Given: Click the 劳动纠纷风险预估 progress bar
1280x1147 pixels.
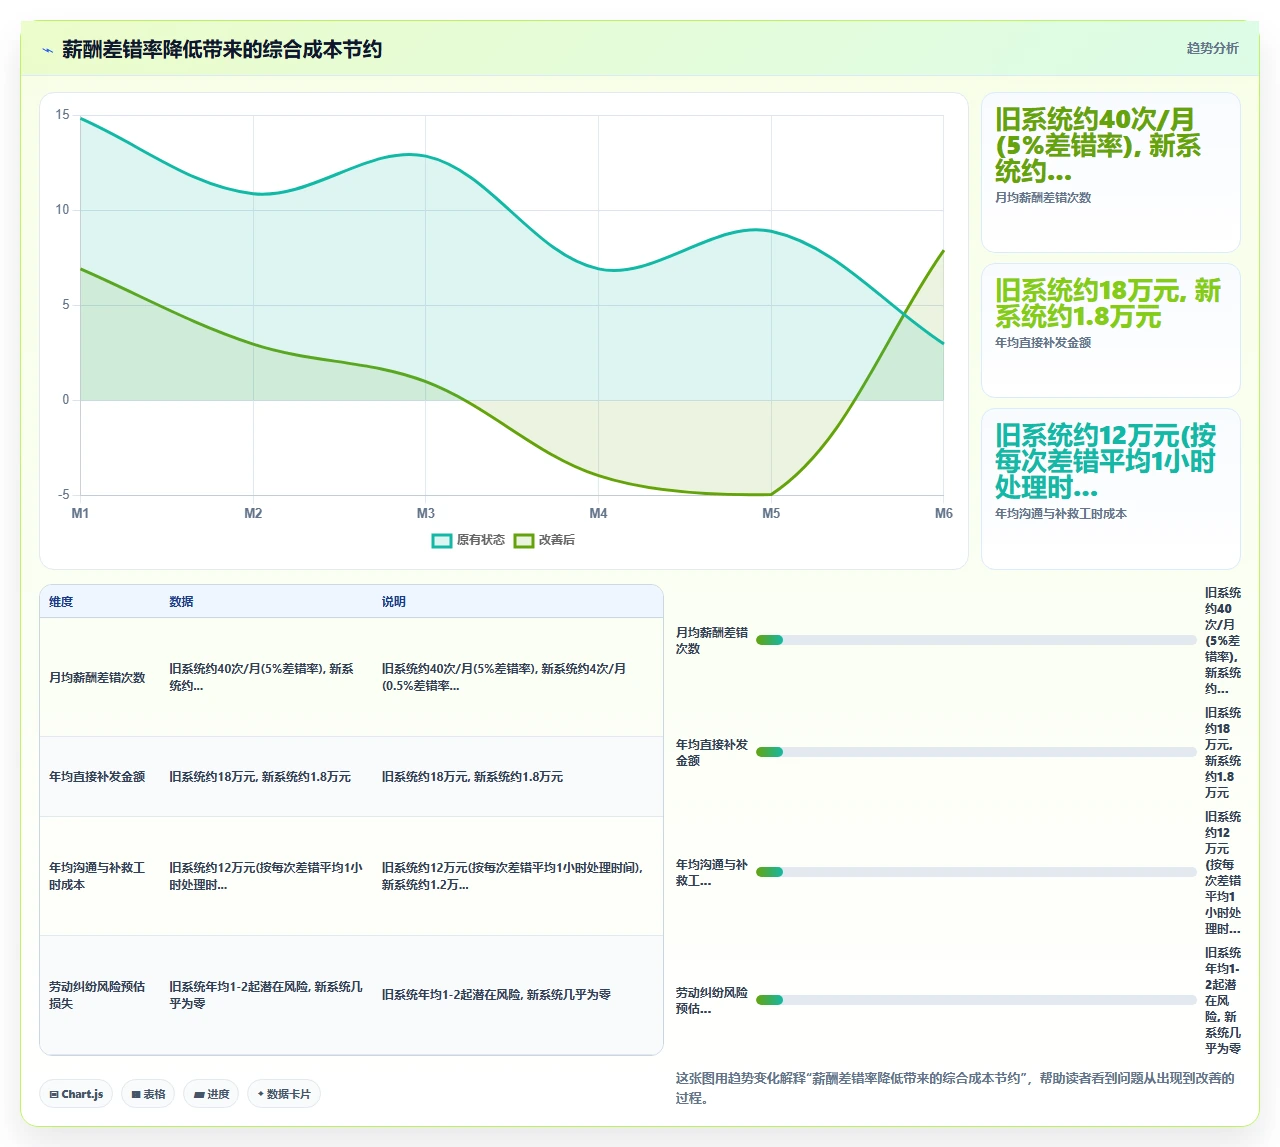Looking at the screenshot, I should [976, 1000].
